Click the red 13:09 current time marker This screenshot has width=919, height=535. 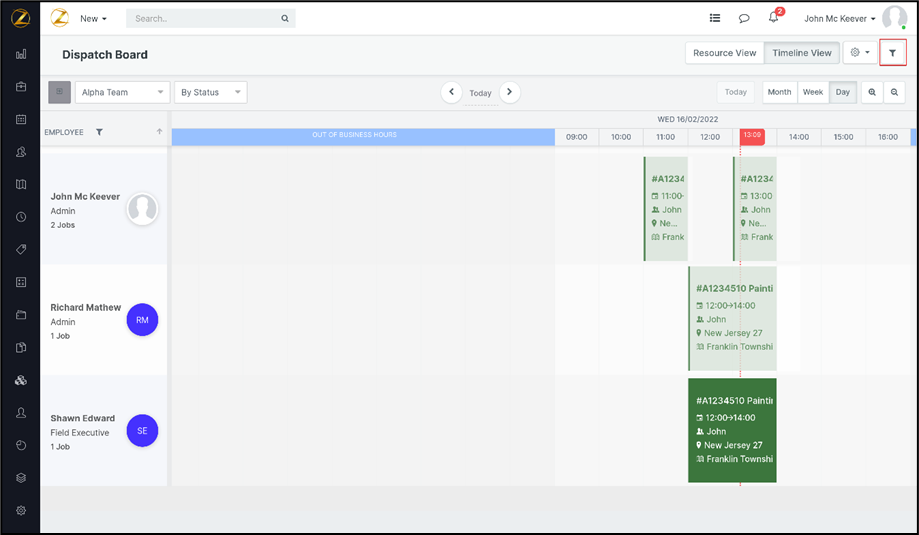[752, 135]
